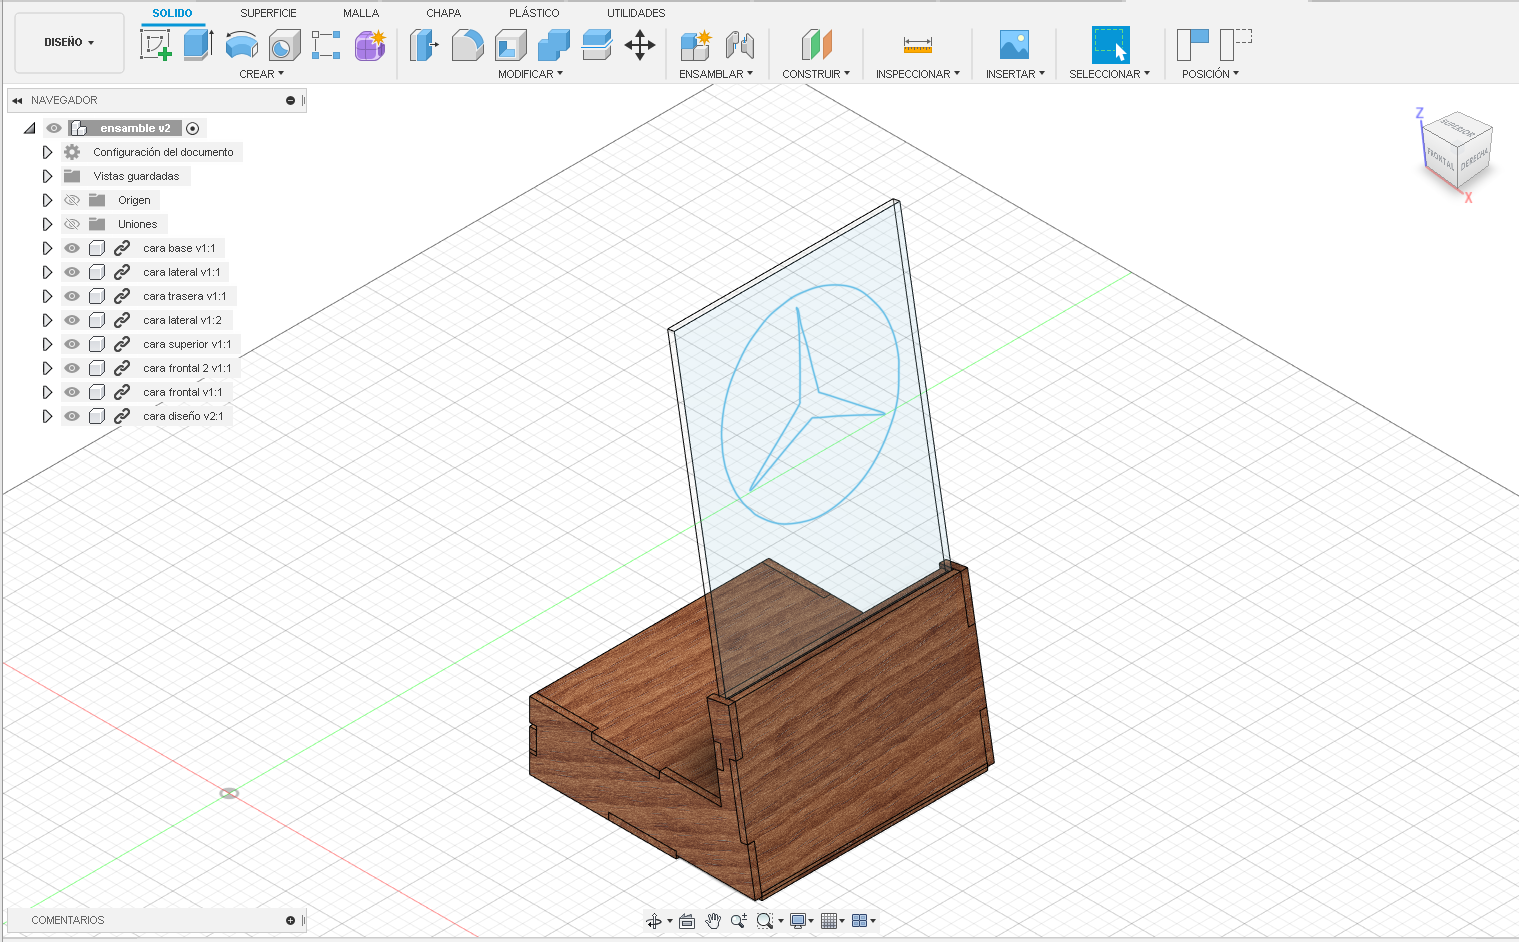Choose the Offset Face tool icon
The height and width of the screenshot is (942, 1519).
tap(596, 44)
